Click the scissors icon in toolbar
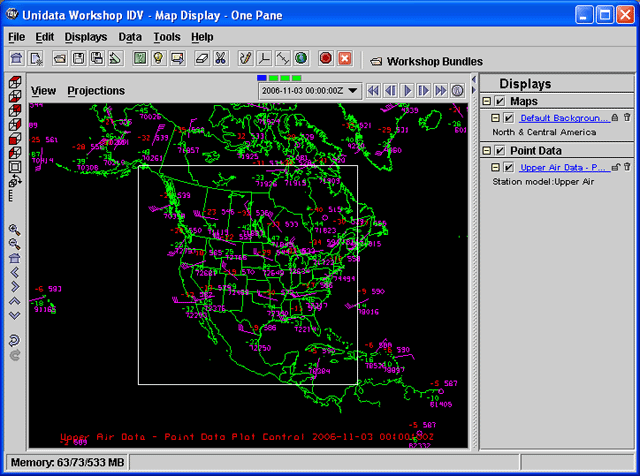The height and width of the screenshot is (476, 640). (x=220, y=59)
